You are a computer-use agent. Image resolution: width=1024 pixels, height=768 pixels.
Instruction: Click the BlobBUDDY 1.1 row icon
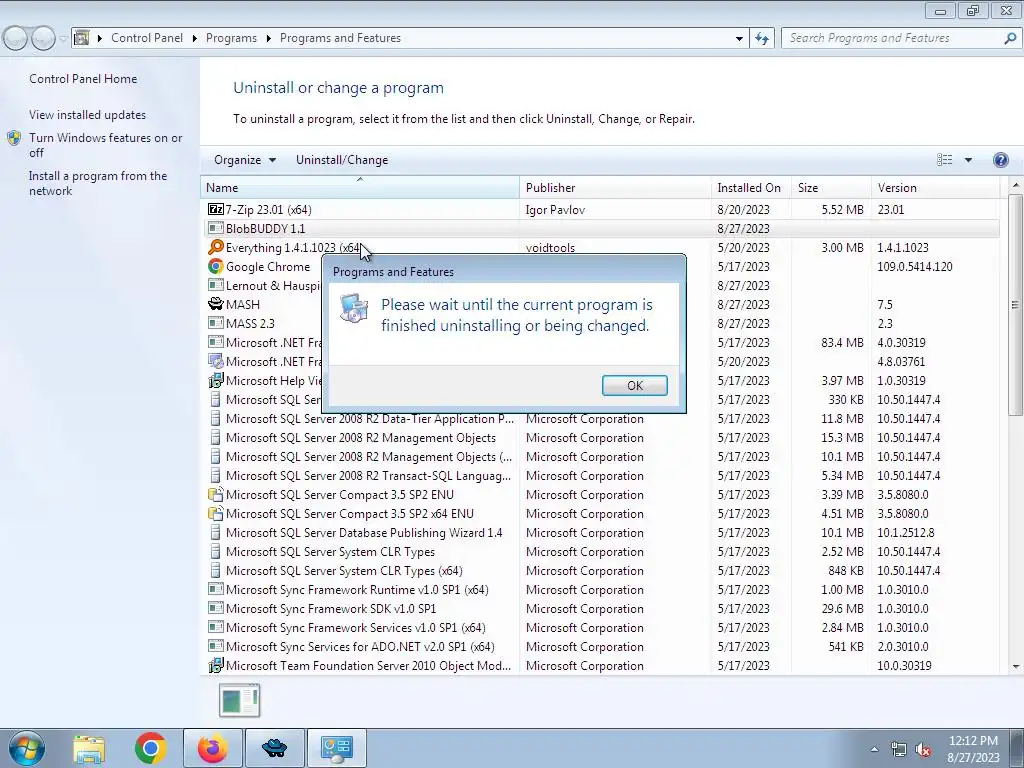(x=216, y=229)
